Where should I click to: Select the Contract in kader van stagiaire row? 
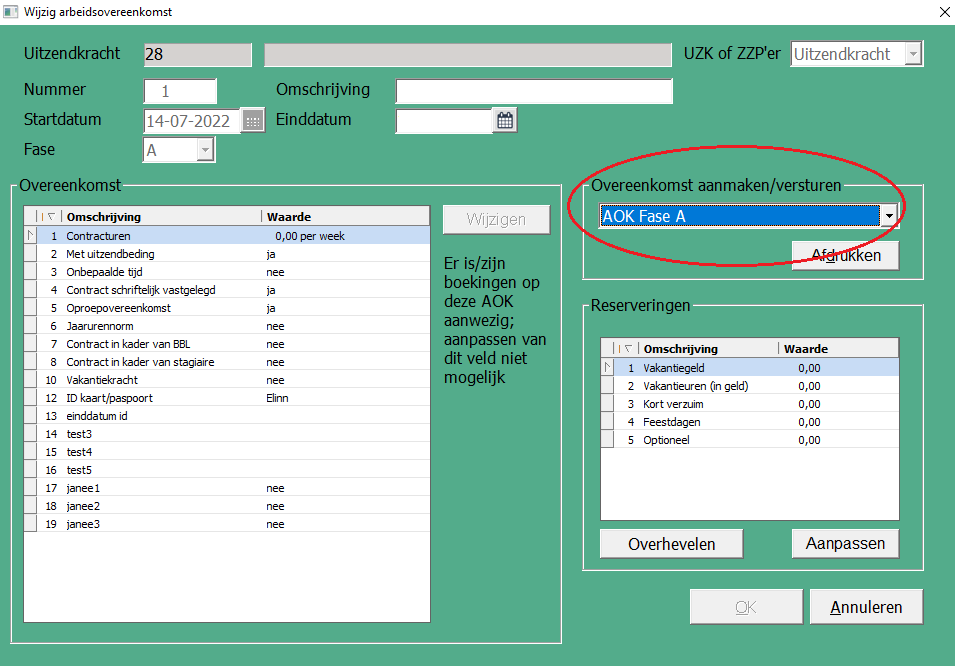pyautogui.click(x=227, y=362)
